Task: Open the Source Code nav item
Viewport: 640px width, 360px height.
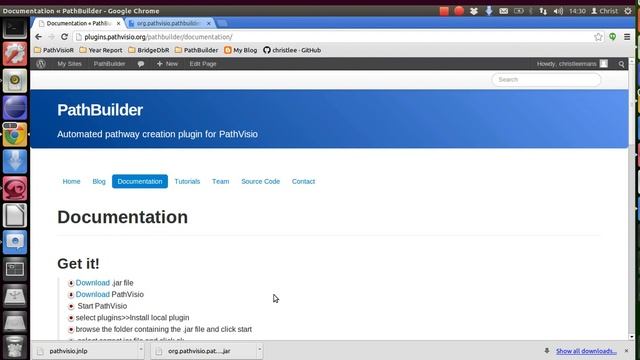Action: pyautogui.click(x=260, y=181)
